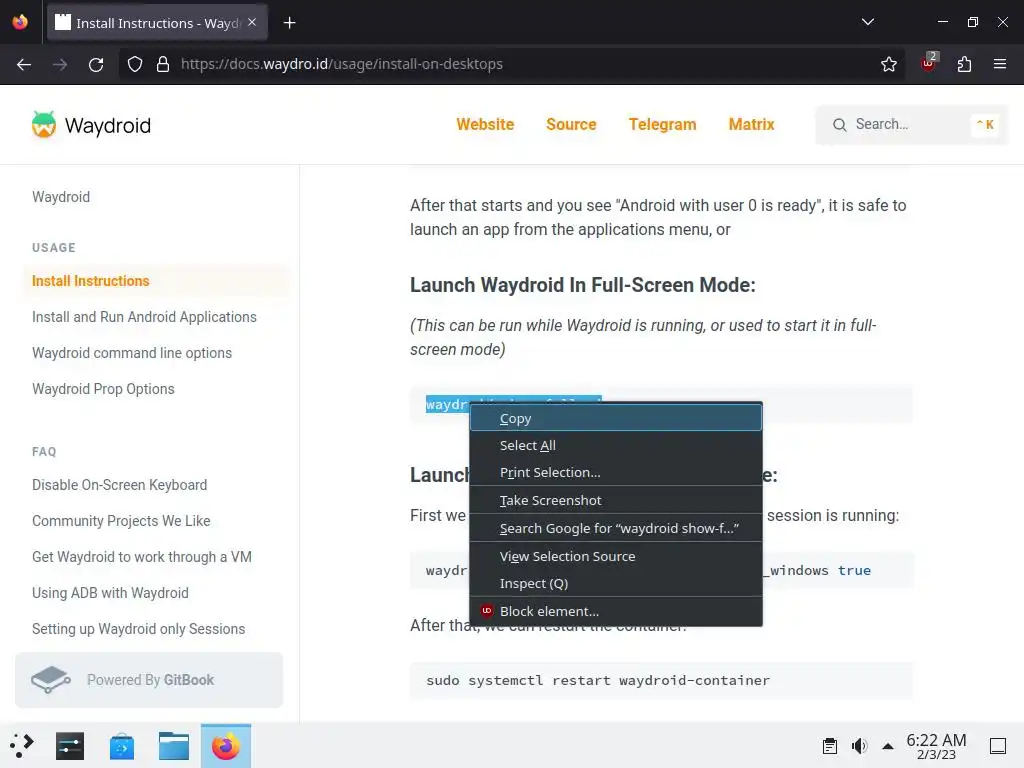Open the Firefox hamburger menu
Screen dimensions: 1024x768
999,64
